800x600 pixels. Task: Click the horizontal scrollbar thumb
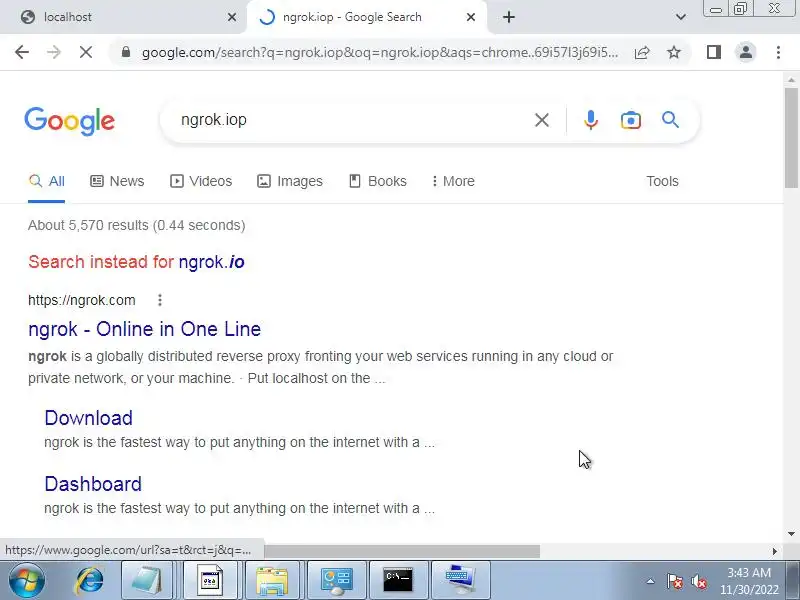pos(402,552)
